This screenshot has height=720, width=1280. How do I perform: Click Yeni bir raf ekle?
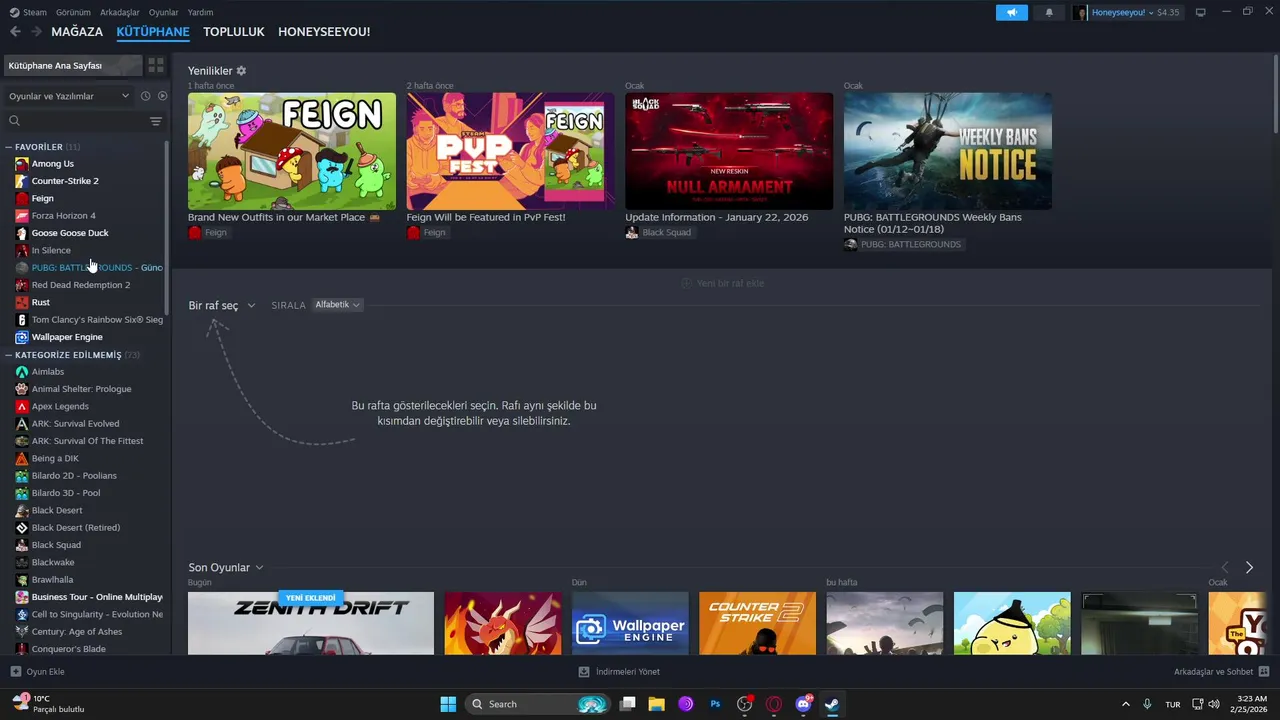(723, 283)
